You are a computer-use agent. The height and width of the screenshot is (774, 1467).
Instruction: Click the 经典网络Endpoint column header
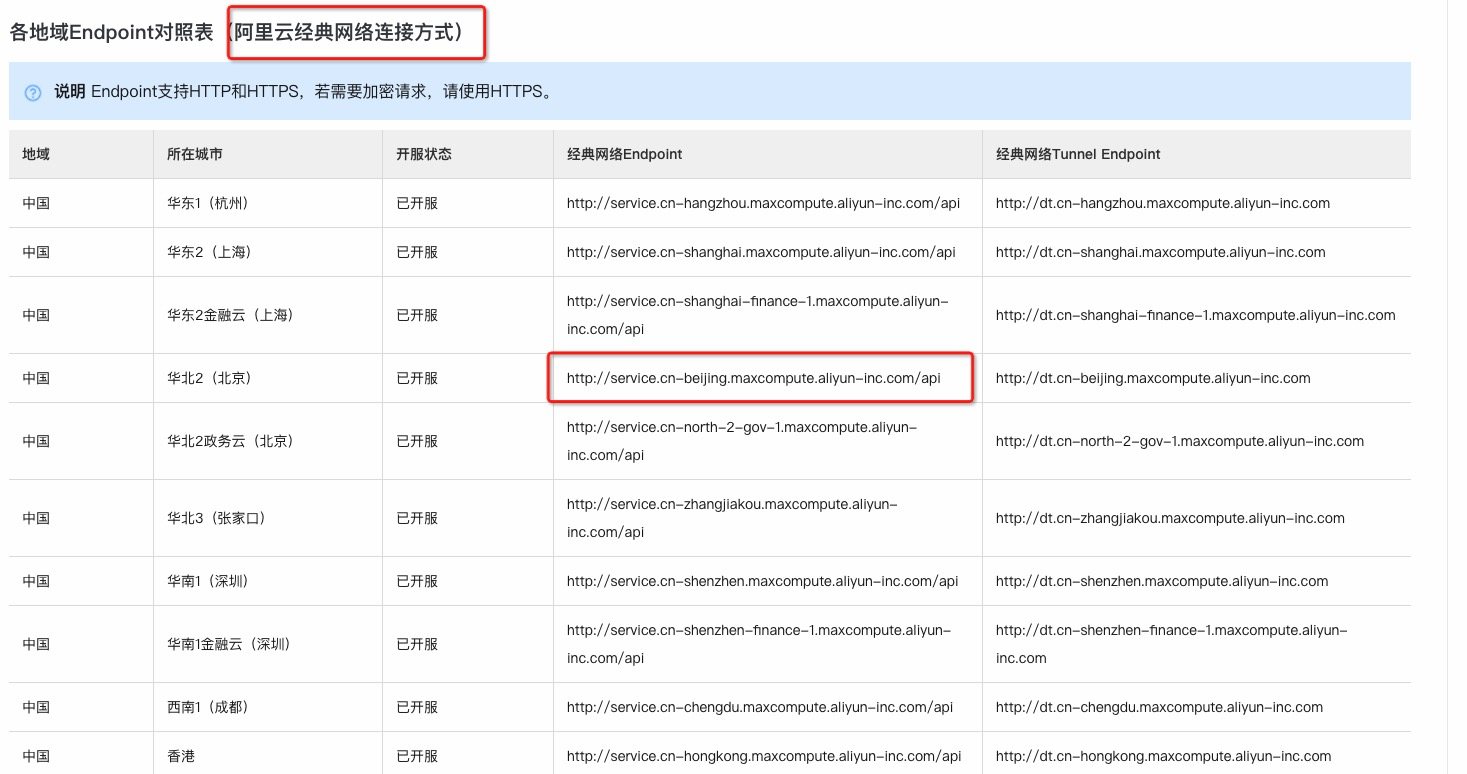tap(625, 154)
